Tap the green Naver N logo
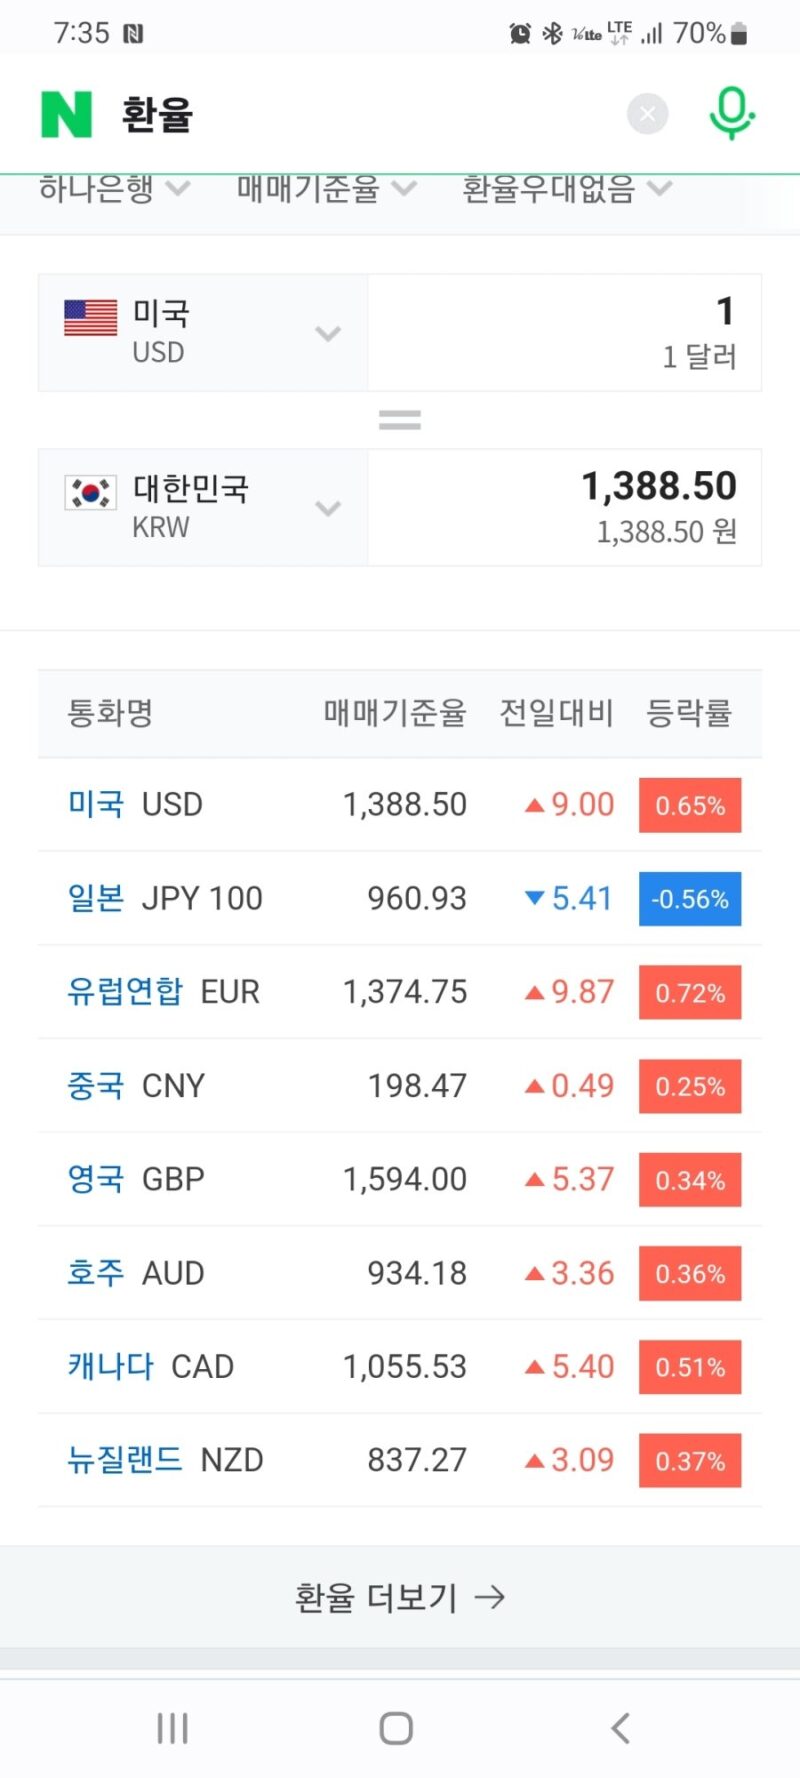This screenshot has width=800, height=1778. pyautogui.click(x=66, y=114)
